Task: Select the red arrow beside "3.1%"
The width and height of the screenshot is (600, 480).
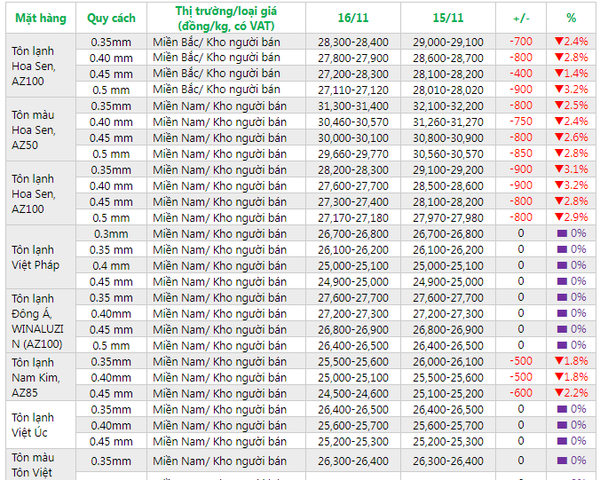Action: 559,169
